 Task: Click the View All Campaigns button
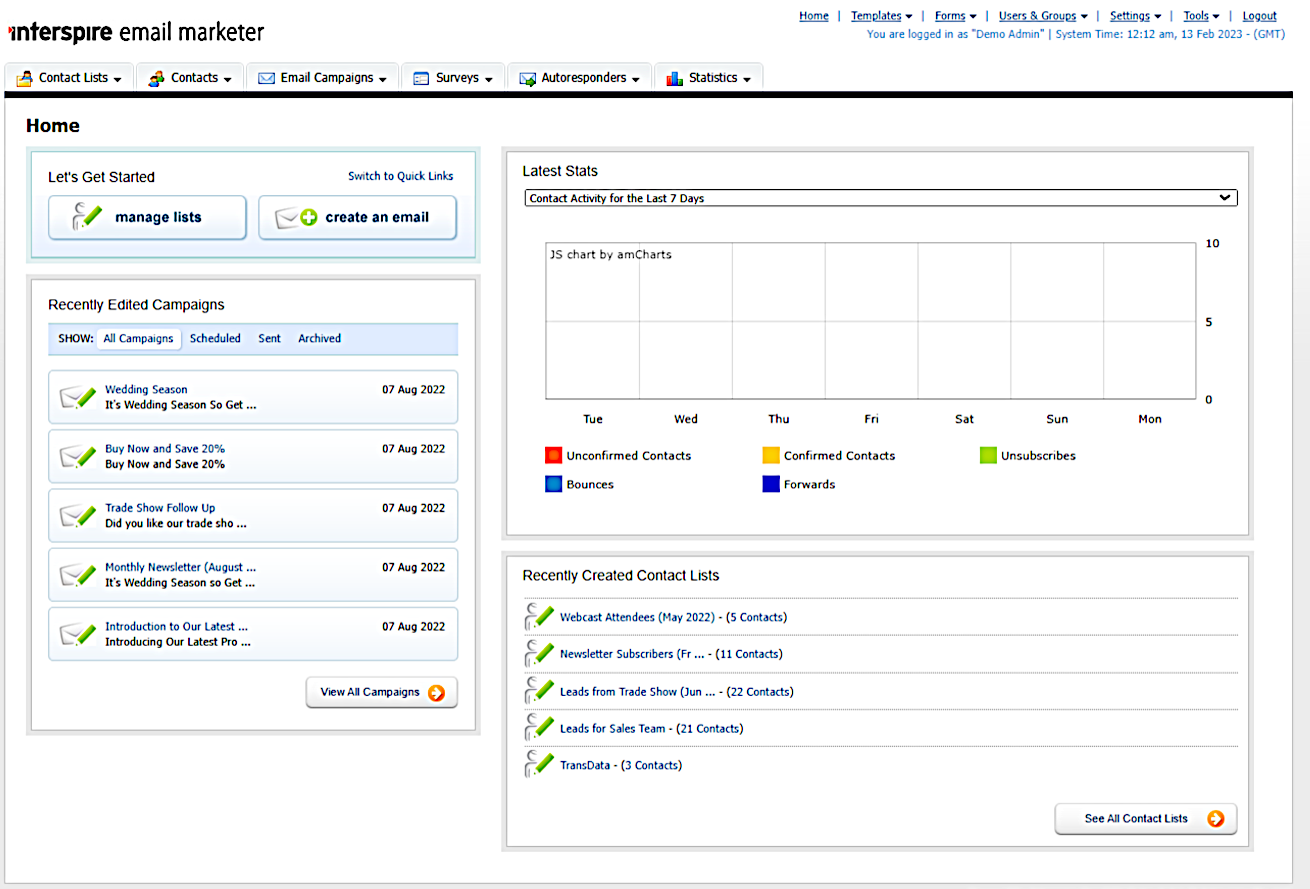pyautogui.click(x=381, y=692)
